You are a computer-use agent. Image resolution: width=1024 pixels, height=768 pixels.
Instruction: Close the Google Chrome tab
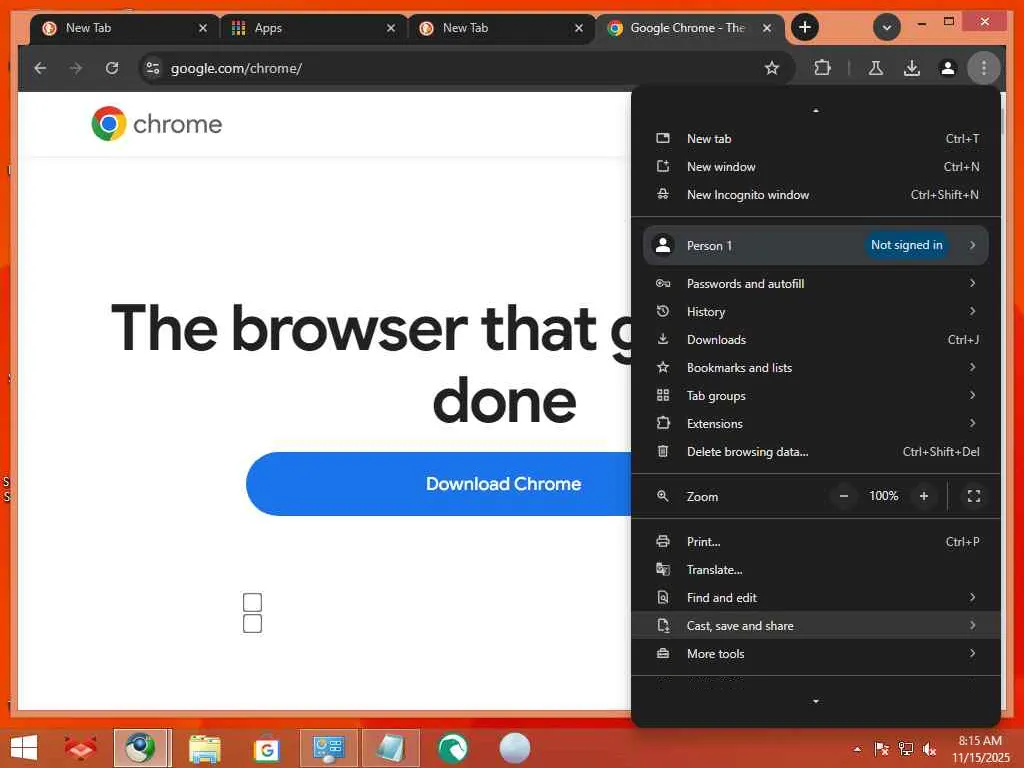point(767,28)
